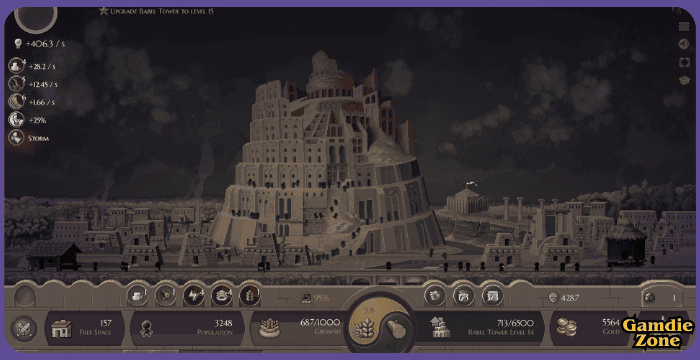The image size is (700, 360).
Task: Select the stone blocks boost icon
Action: (x=137, y=295)
